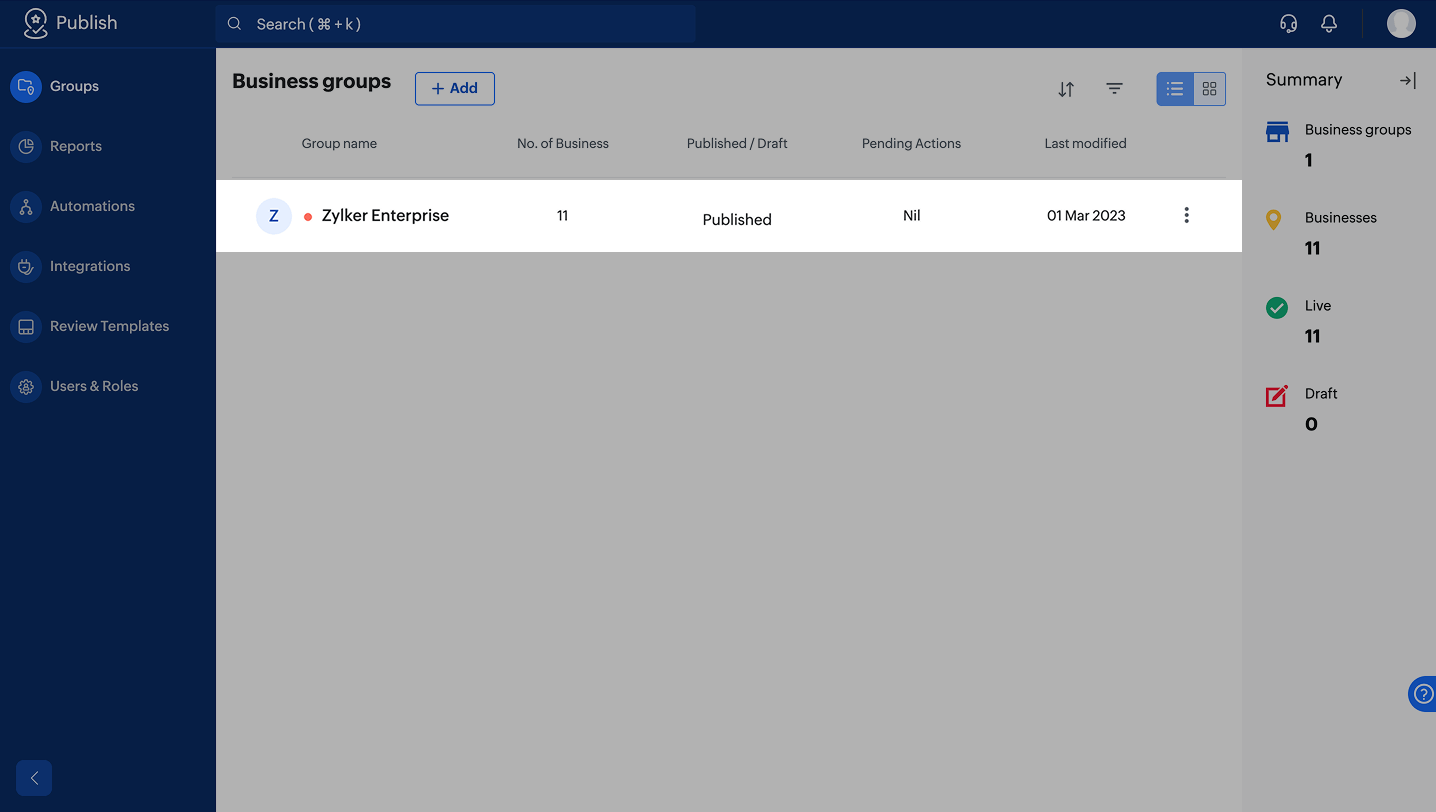This screenshot has height=812, width=1436.
Task: Click the Group name column header
Action: 339,144
